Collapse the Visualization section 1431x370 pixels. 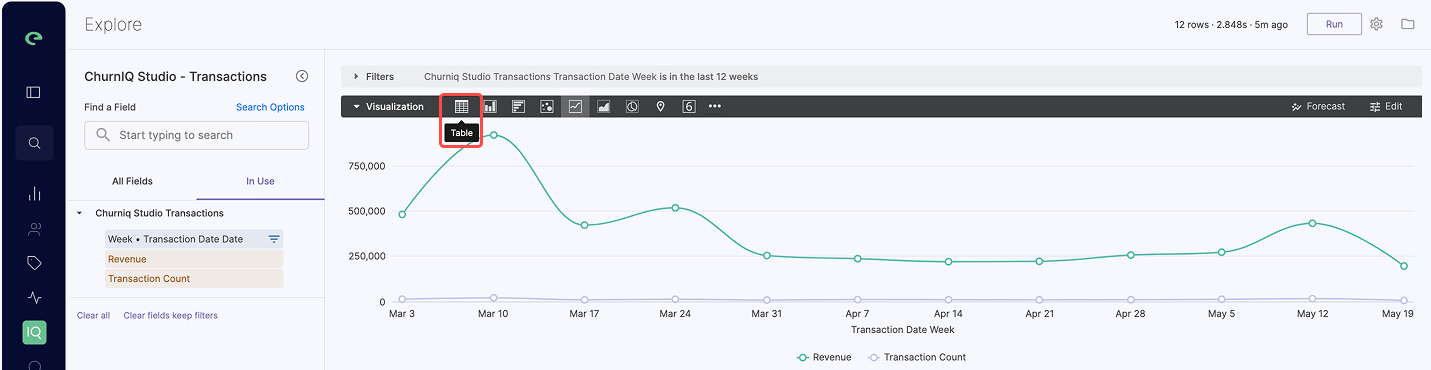(357, 106)
